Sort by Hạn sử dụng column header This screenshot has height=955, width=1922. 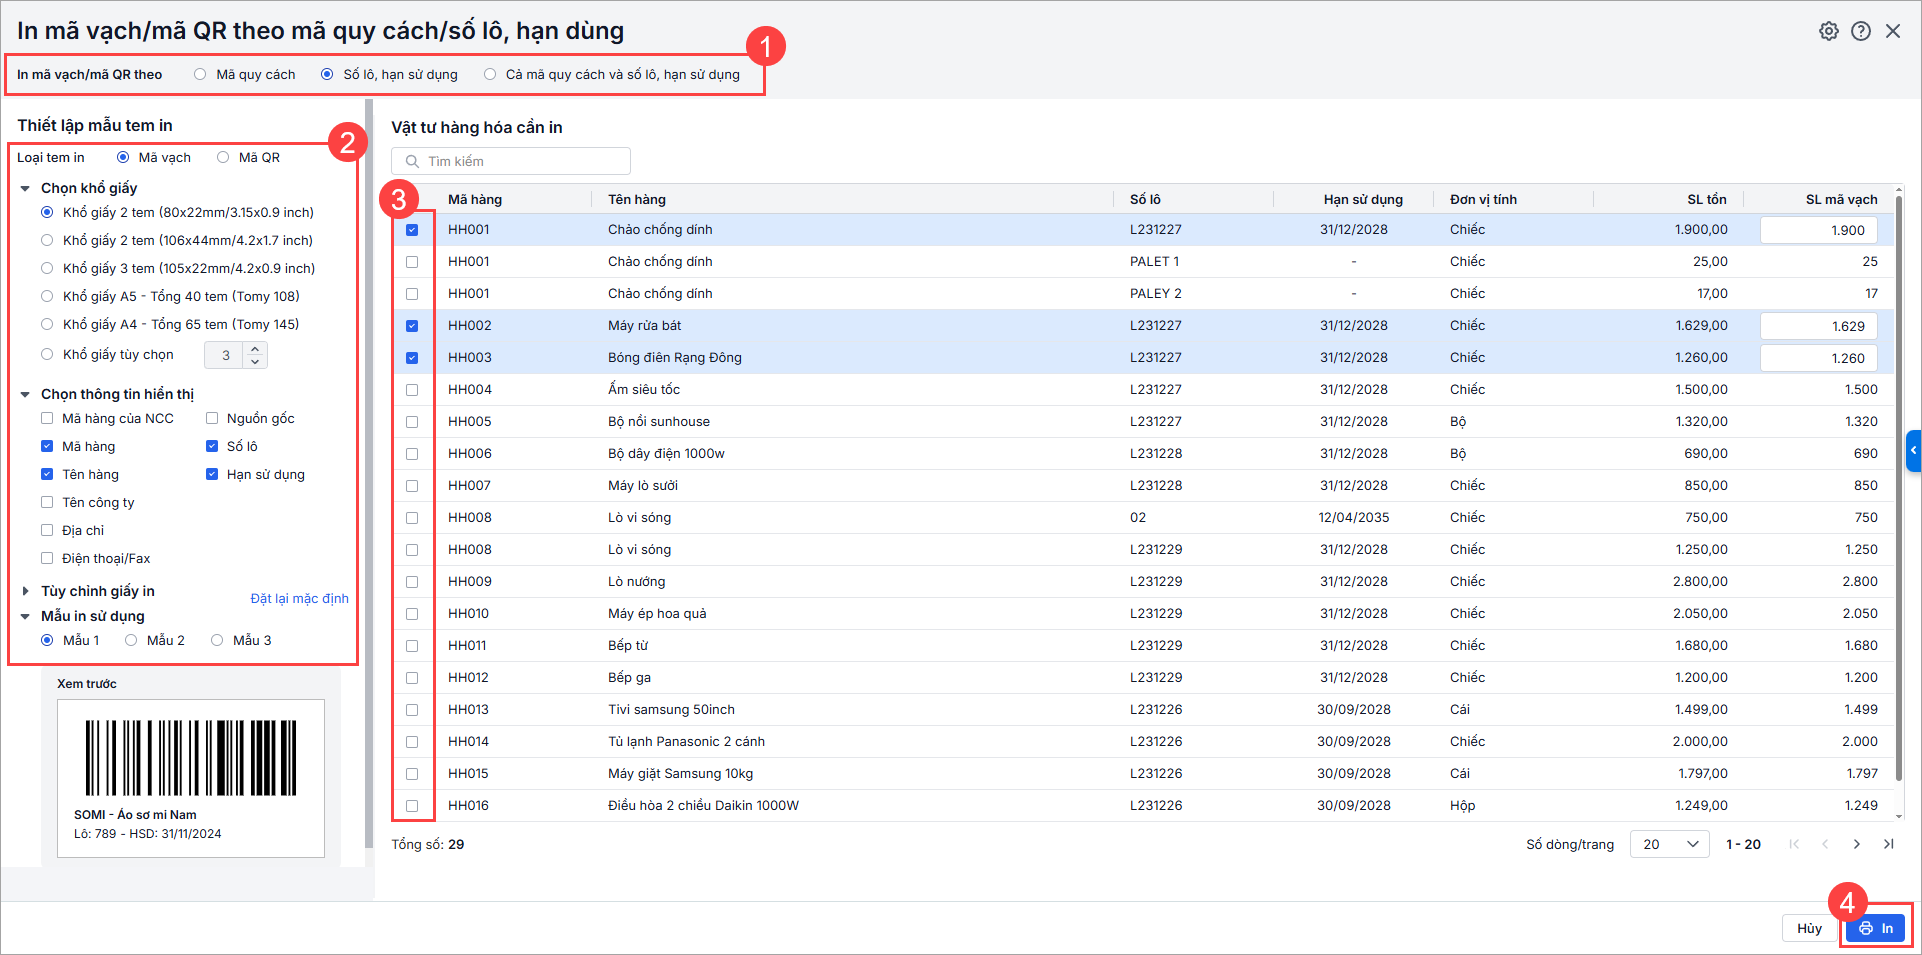click(x=1362, y=199)
